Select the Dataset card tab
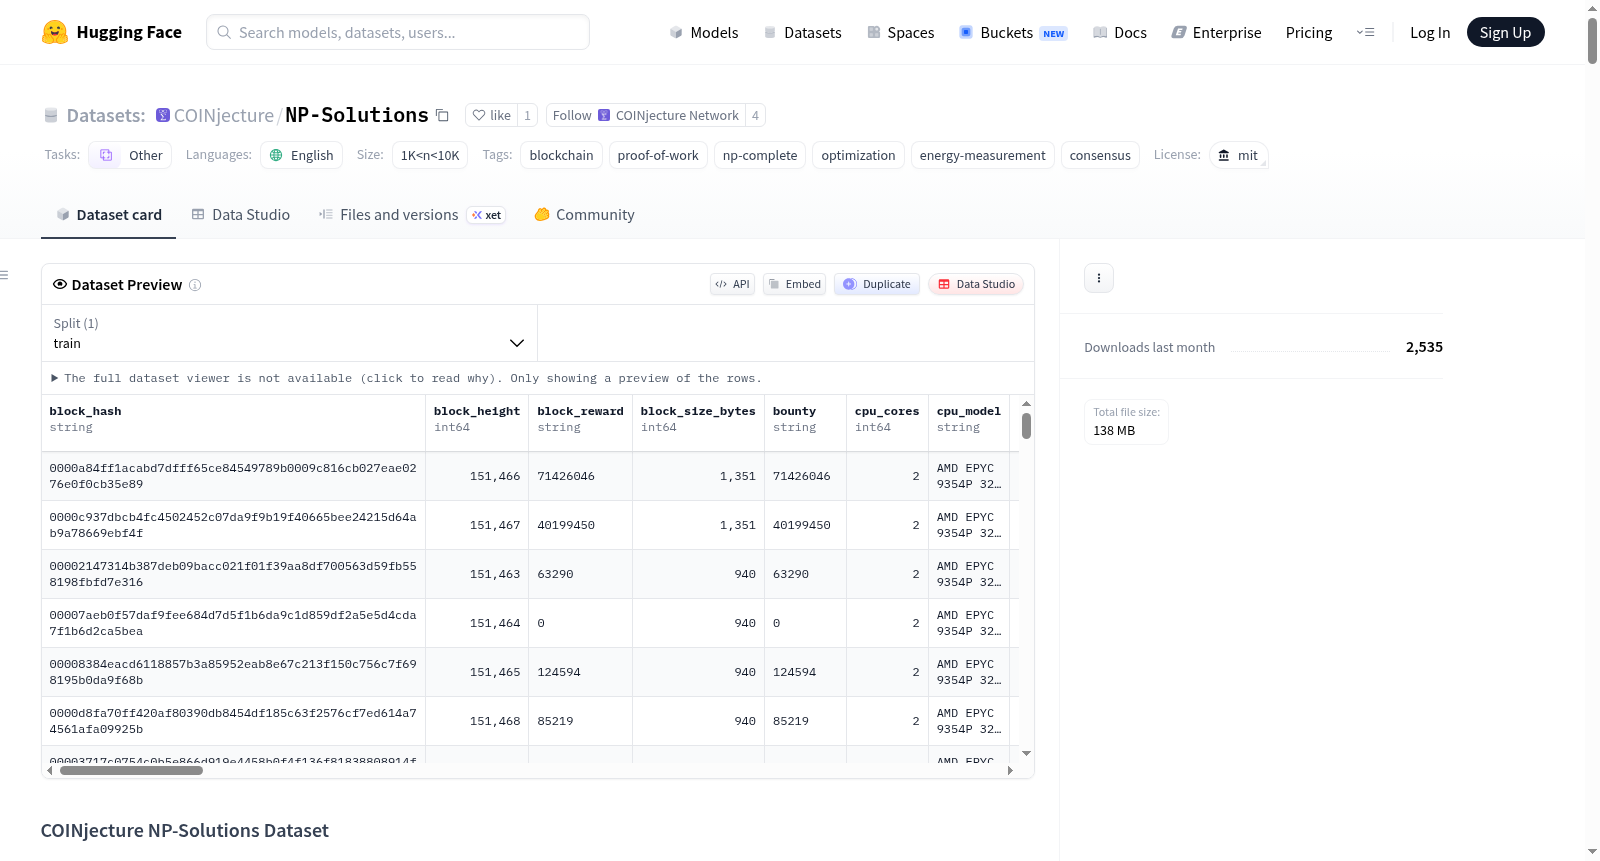The height and width of the screenshot is (861, 1600). [x=108, y=215]
